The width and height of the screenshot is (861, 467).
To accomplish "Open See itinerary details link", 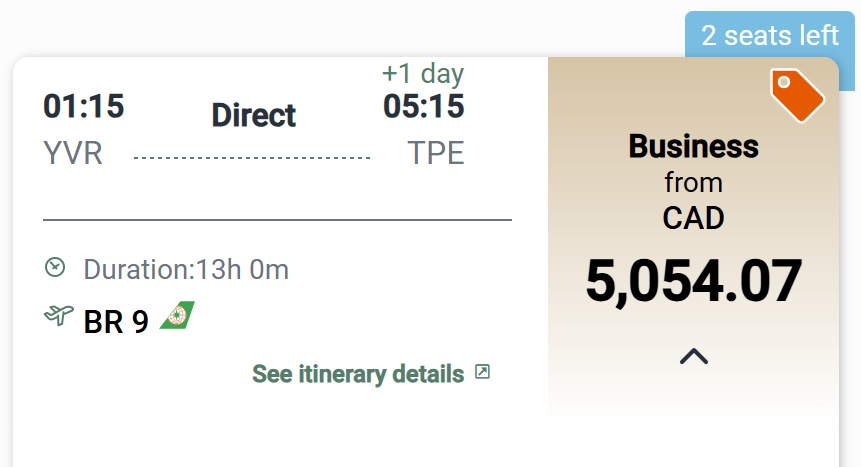I will click(358, 374).
